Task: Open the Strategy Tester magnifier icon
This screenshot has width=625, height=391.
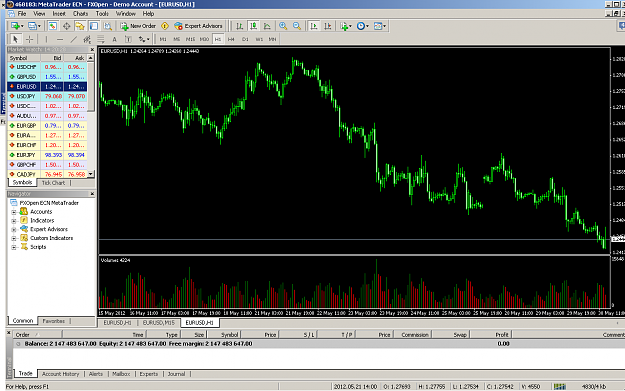Action: pyautogui.click(x=108, y=26)
